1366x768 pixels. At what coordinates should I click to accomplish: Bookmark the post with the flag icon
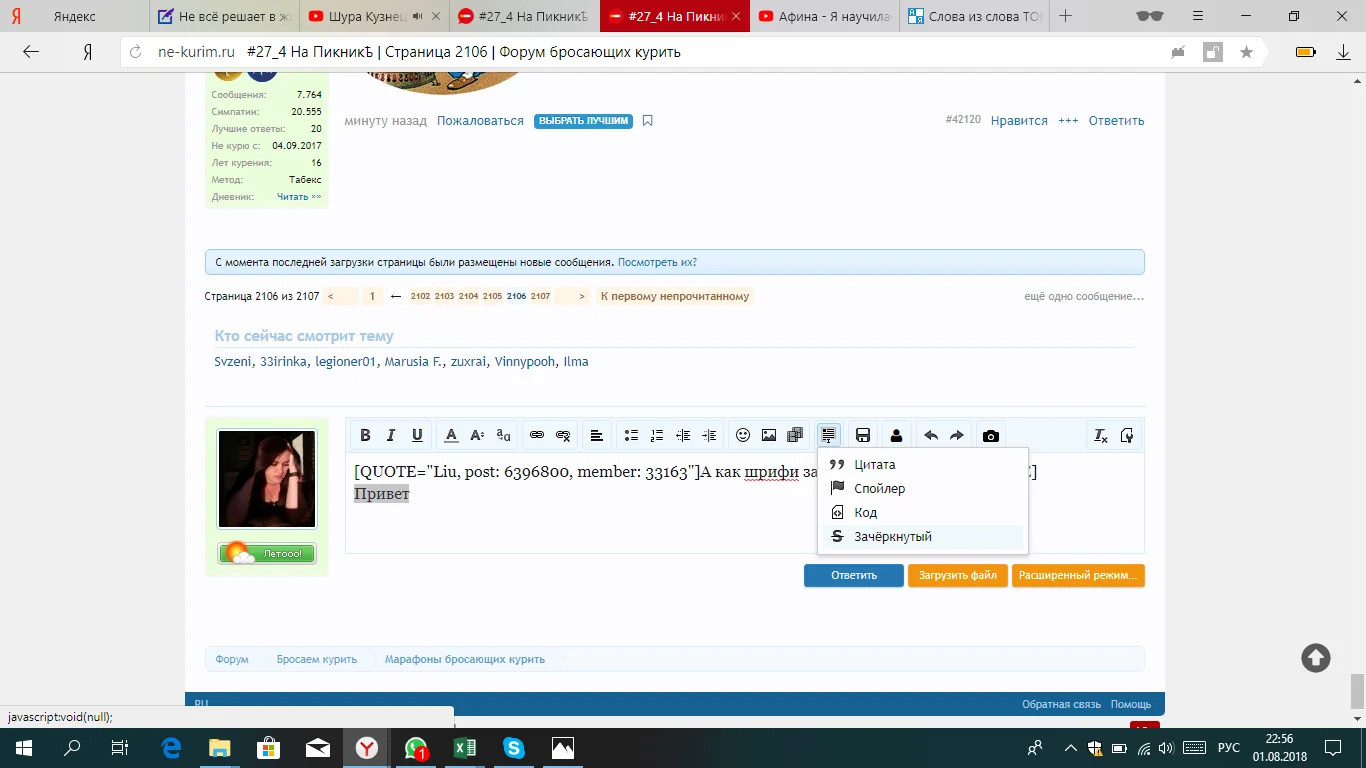click(648, 121)
